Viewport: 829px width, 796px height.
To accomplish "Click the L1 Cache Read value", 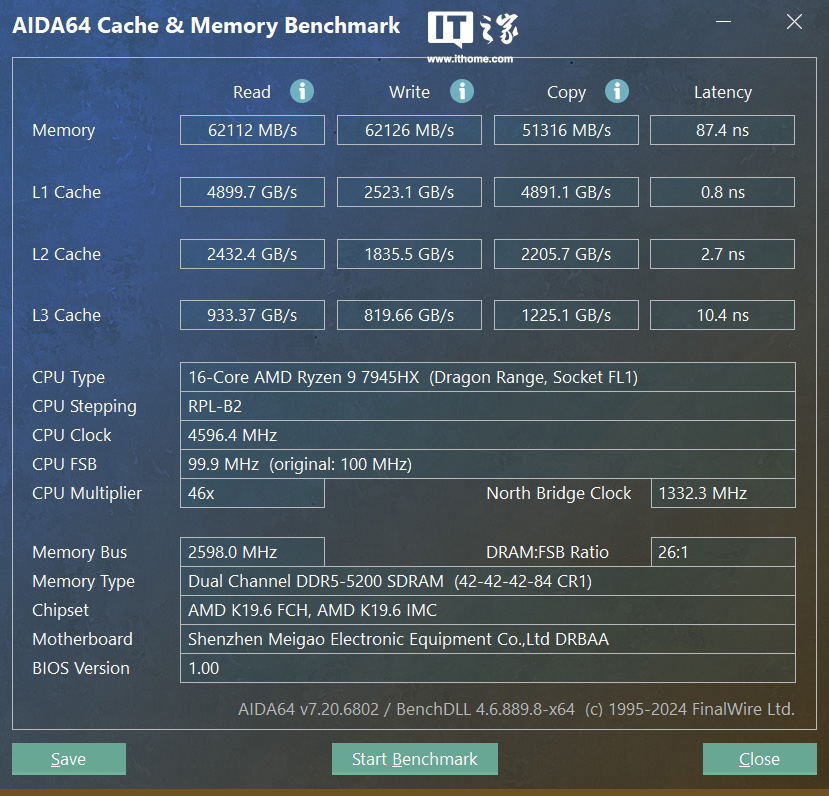I will [x=252, y=192].
